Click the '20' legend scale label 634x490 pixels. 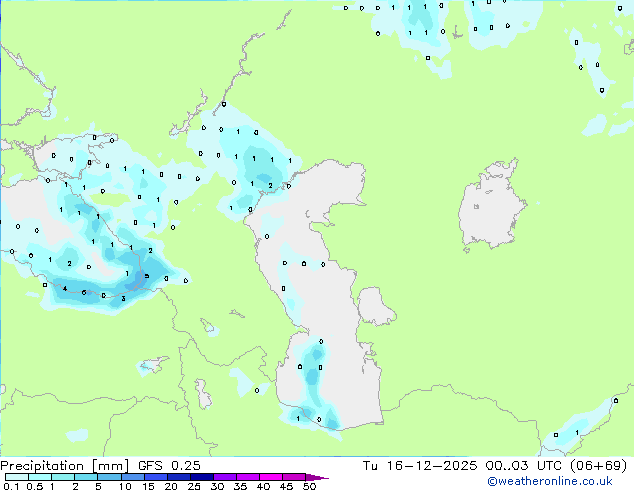point(171,486)
